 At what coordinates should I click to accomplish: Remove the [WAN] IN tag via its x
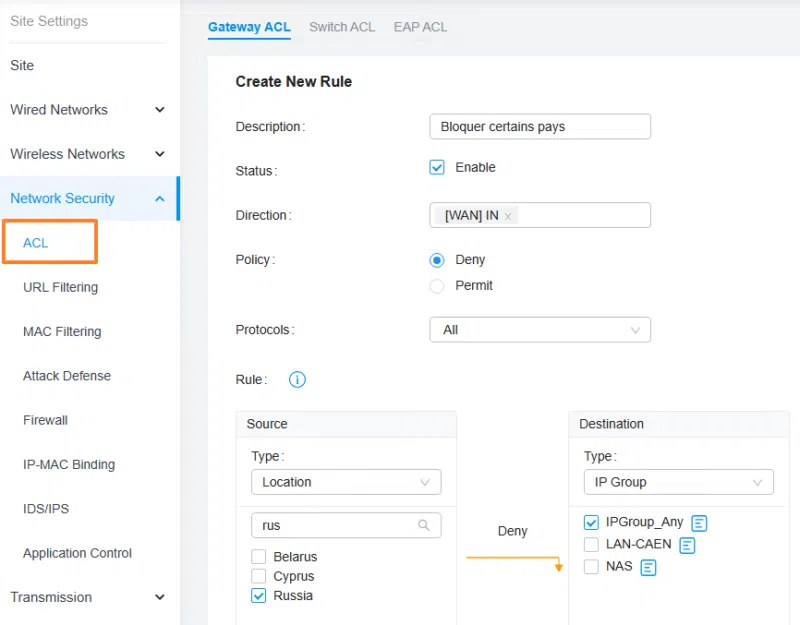tap(508, 215)
